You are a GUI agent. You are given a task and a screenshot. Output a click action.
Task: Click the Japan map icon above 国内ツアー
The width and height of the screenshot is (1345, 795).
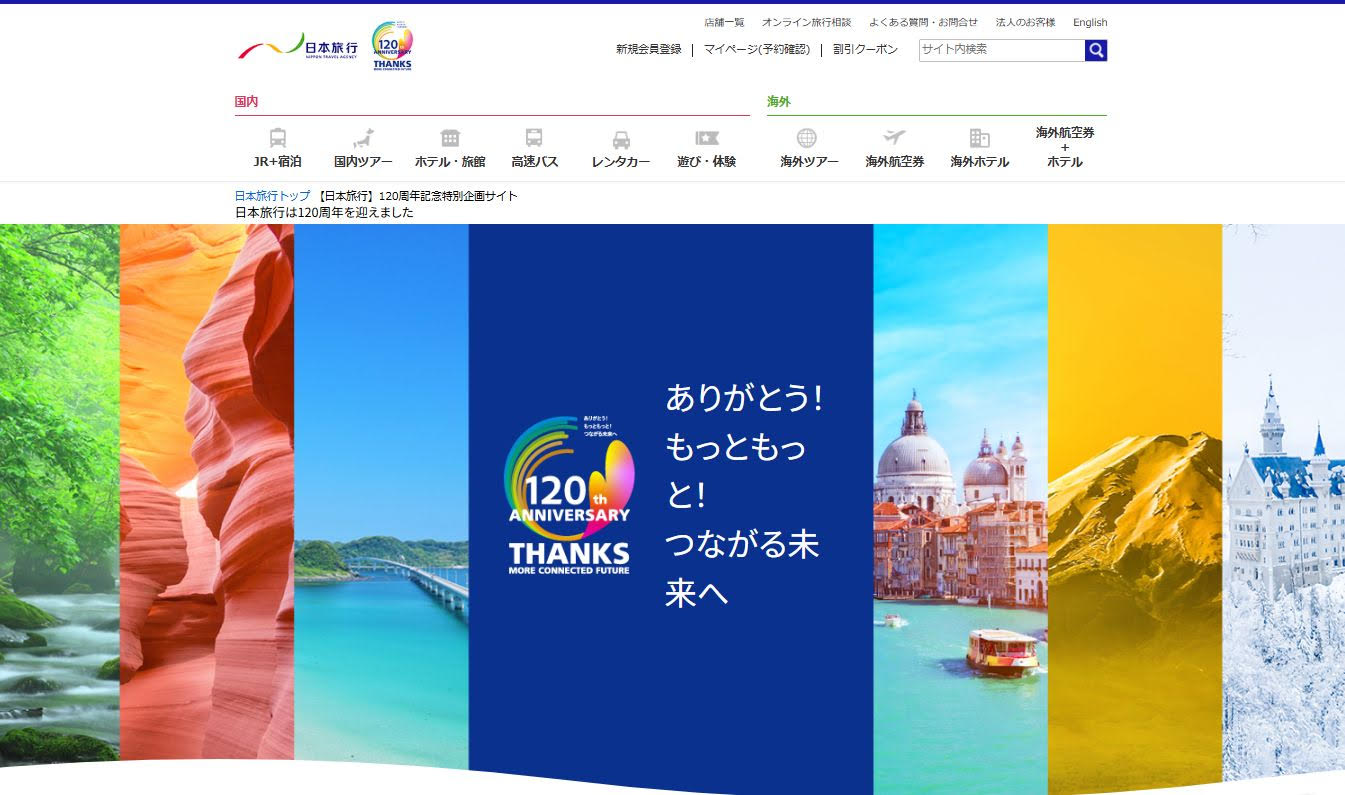pyautogui.click(x=363, y=138)
